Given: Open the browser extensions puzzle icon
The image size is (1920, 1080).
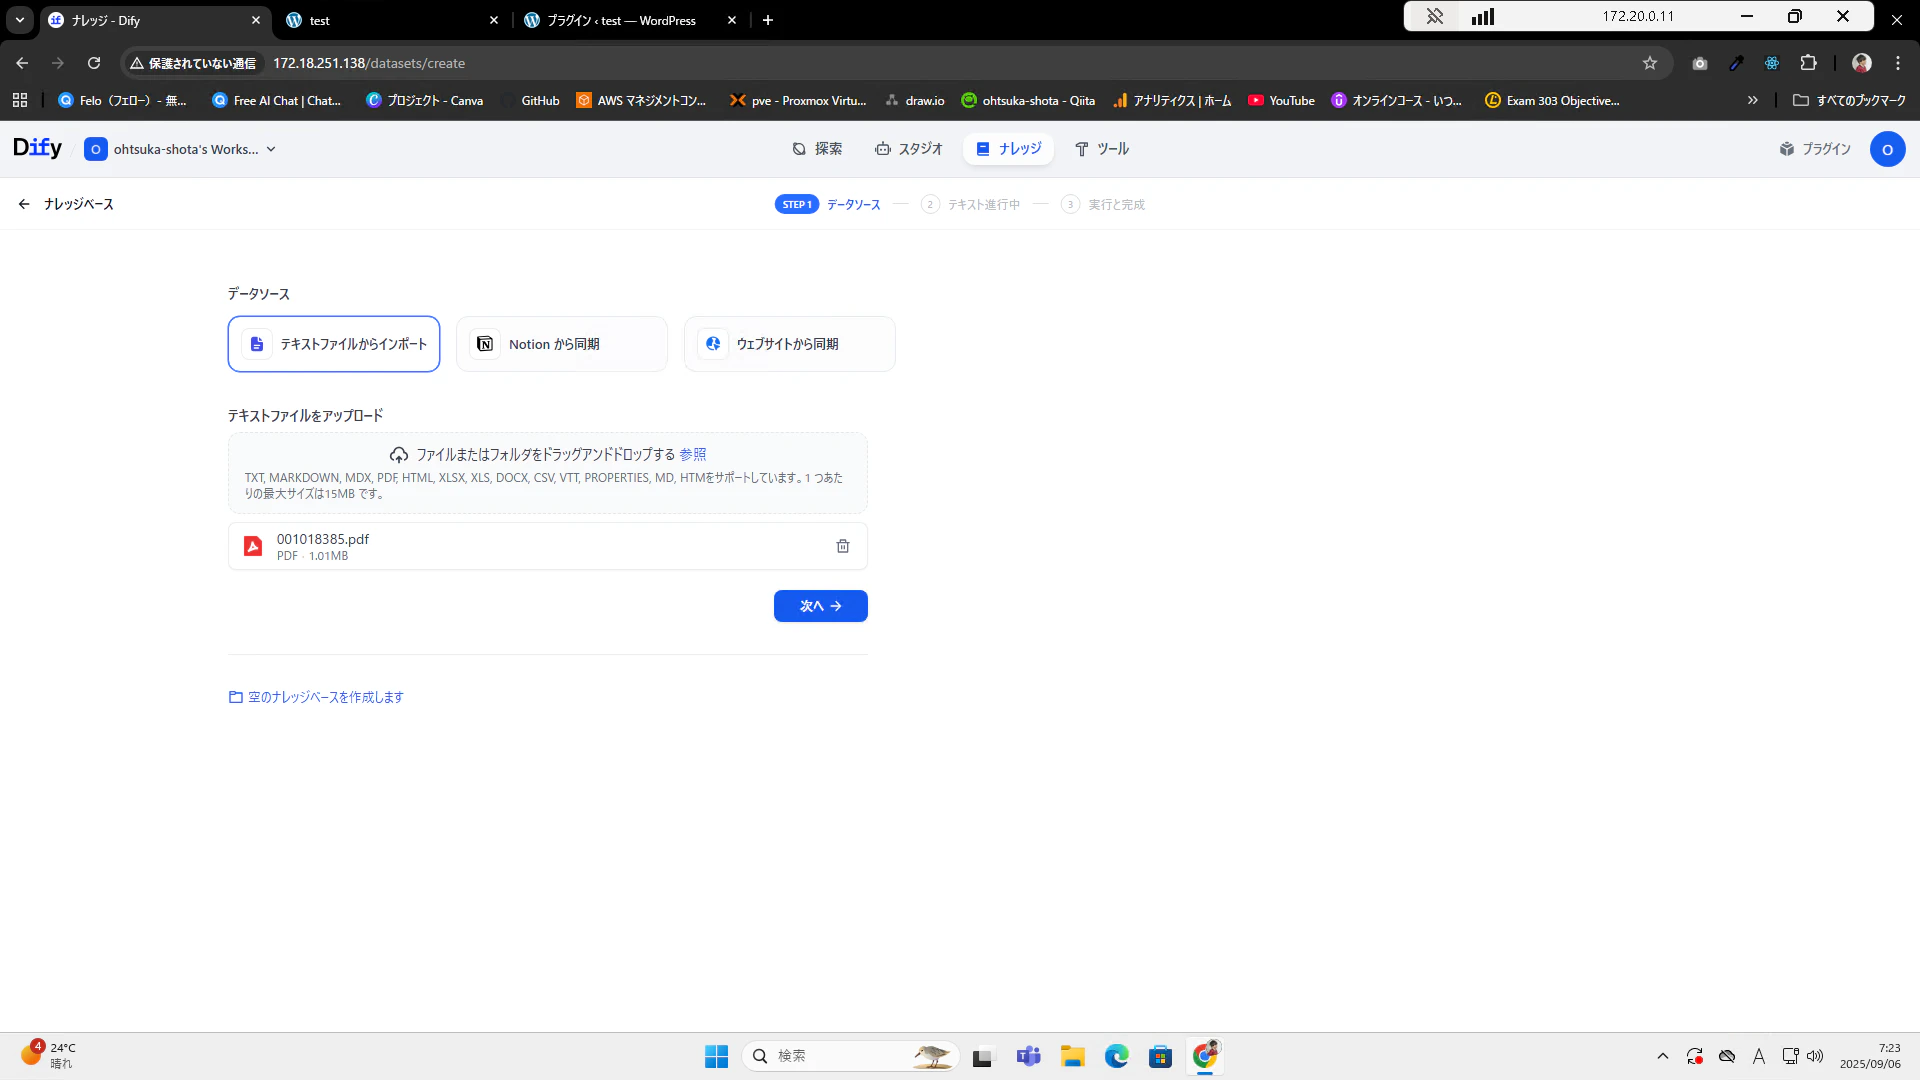Looking at the screenshot, I should point(1808,63).
